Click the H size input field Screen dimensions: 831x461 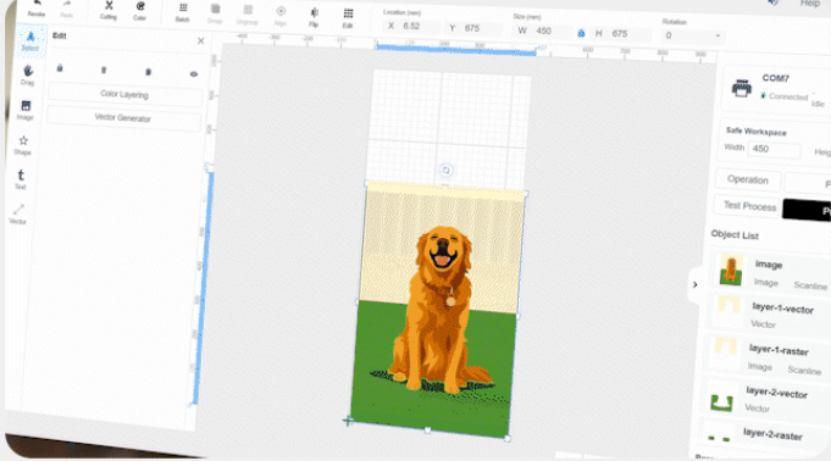pos(620,33)
